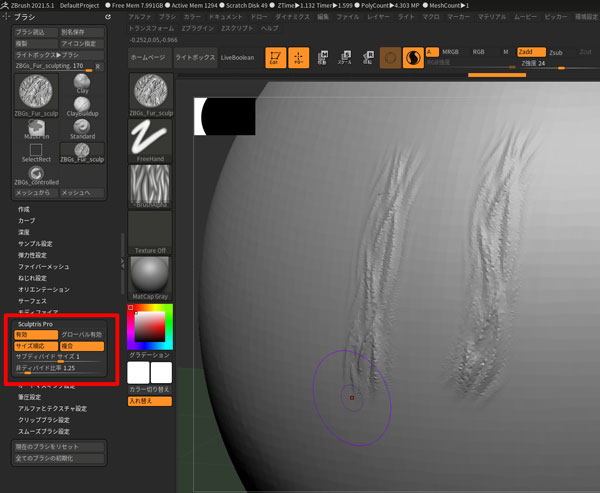Viewport: 600px width, 493px height.
Task: Toggle LiveBoolean
Action: coord(237,58)
